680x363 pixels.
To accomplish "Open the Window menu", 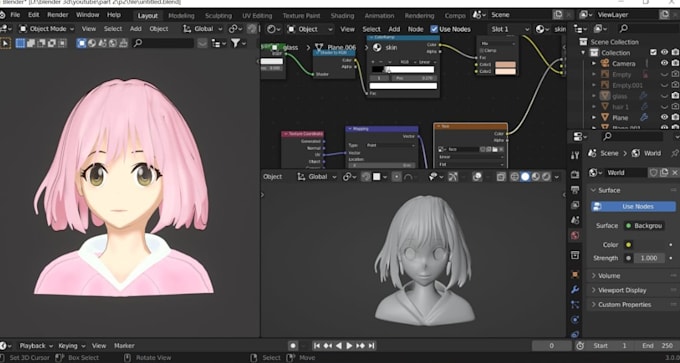I will pyautogui.click(x=88, y=15).
